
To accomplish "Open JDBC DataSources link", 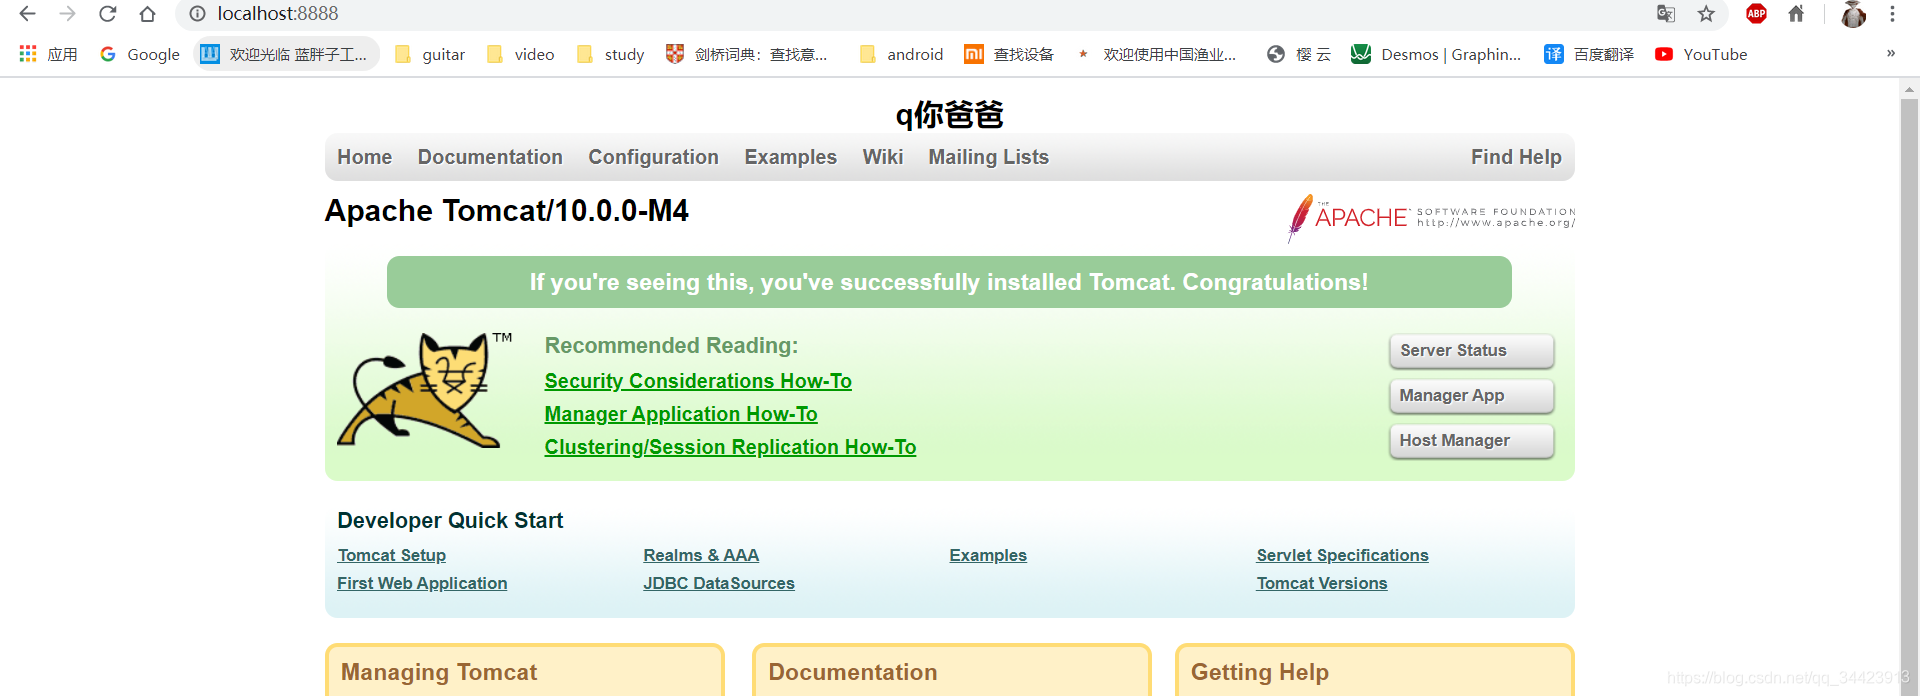I will [x=719, y=583].
